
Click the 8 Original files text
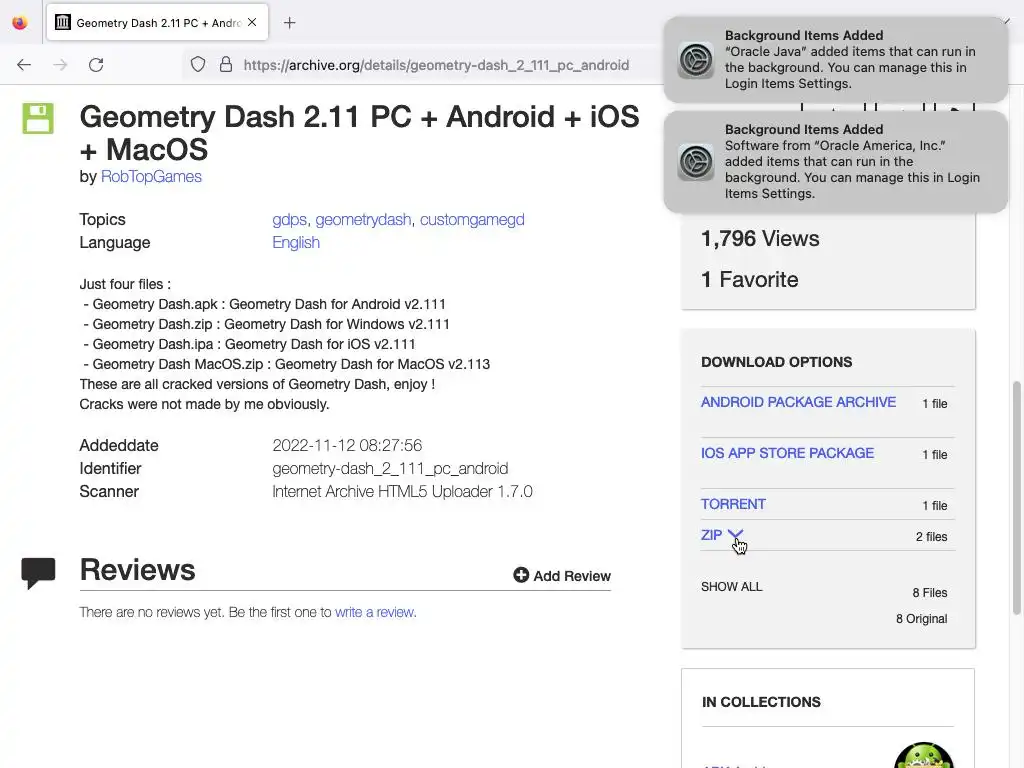921,618
